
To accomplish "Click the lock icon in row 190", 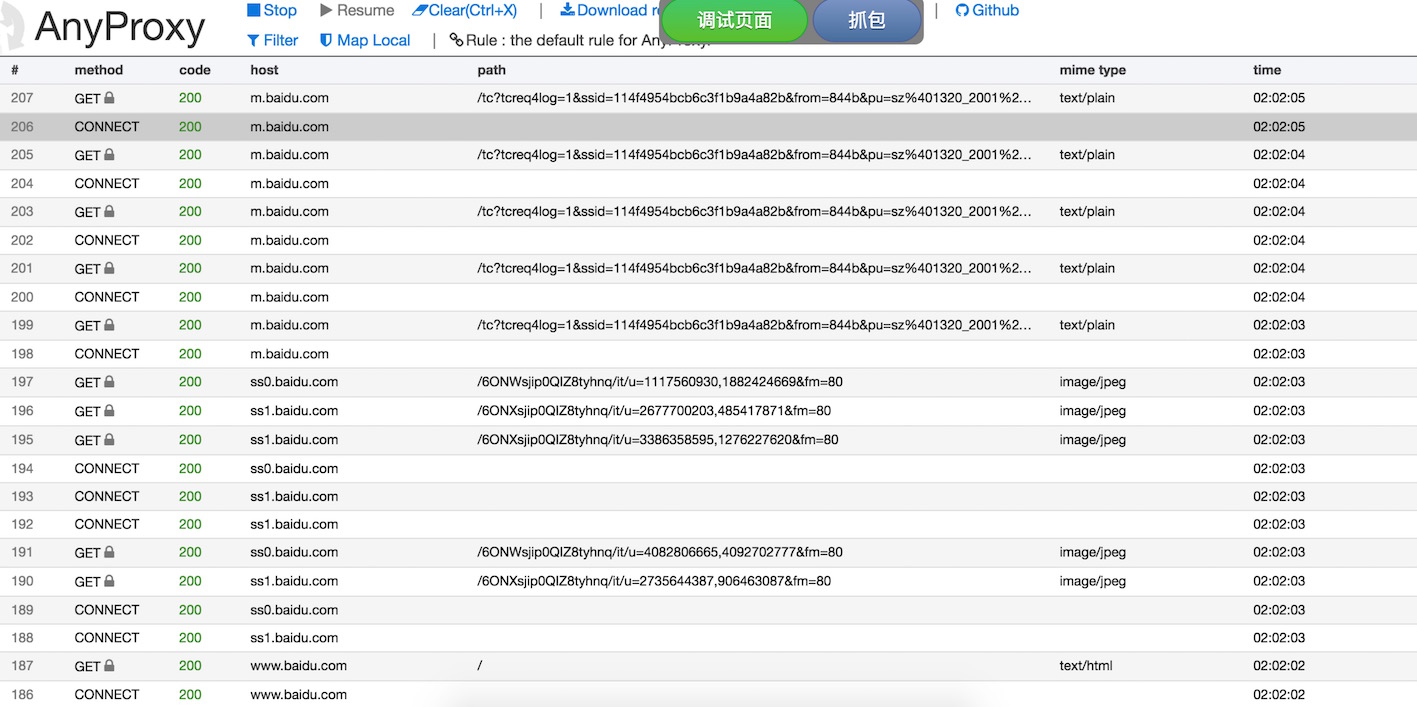I will [110, 581].
